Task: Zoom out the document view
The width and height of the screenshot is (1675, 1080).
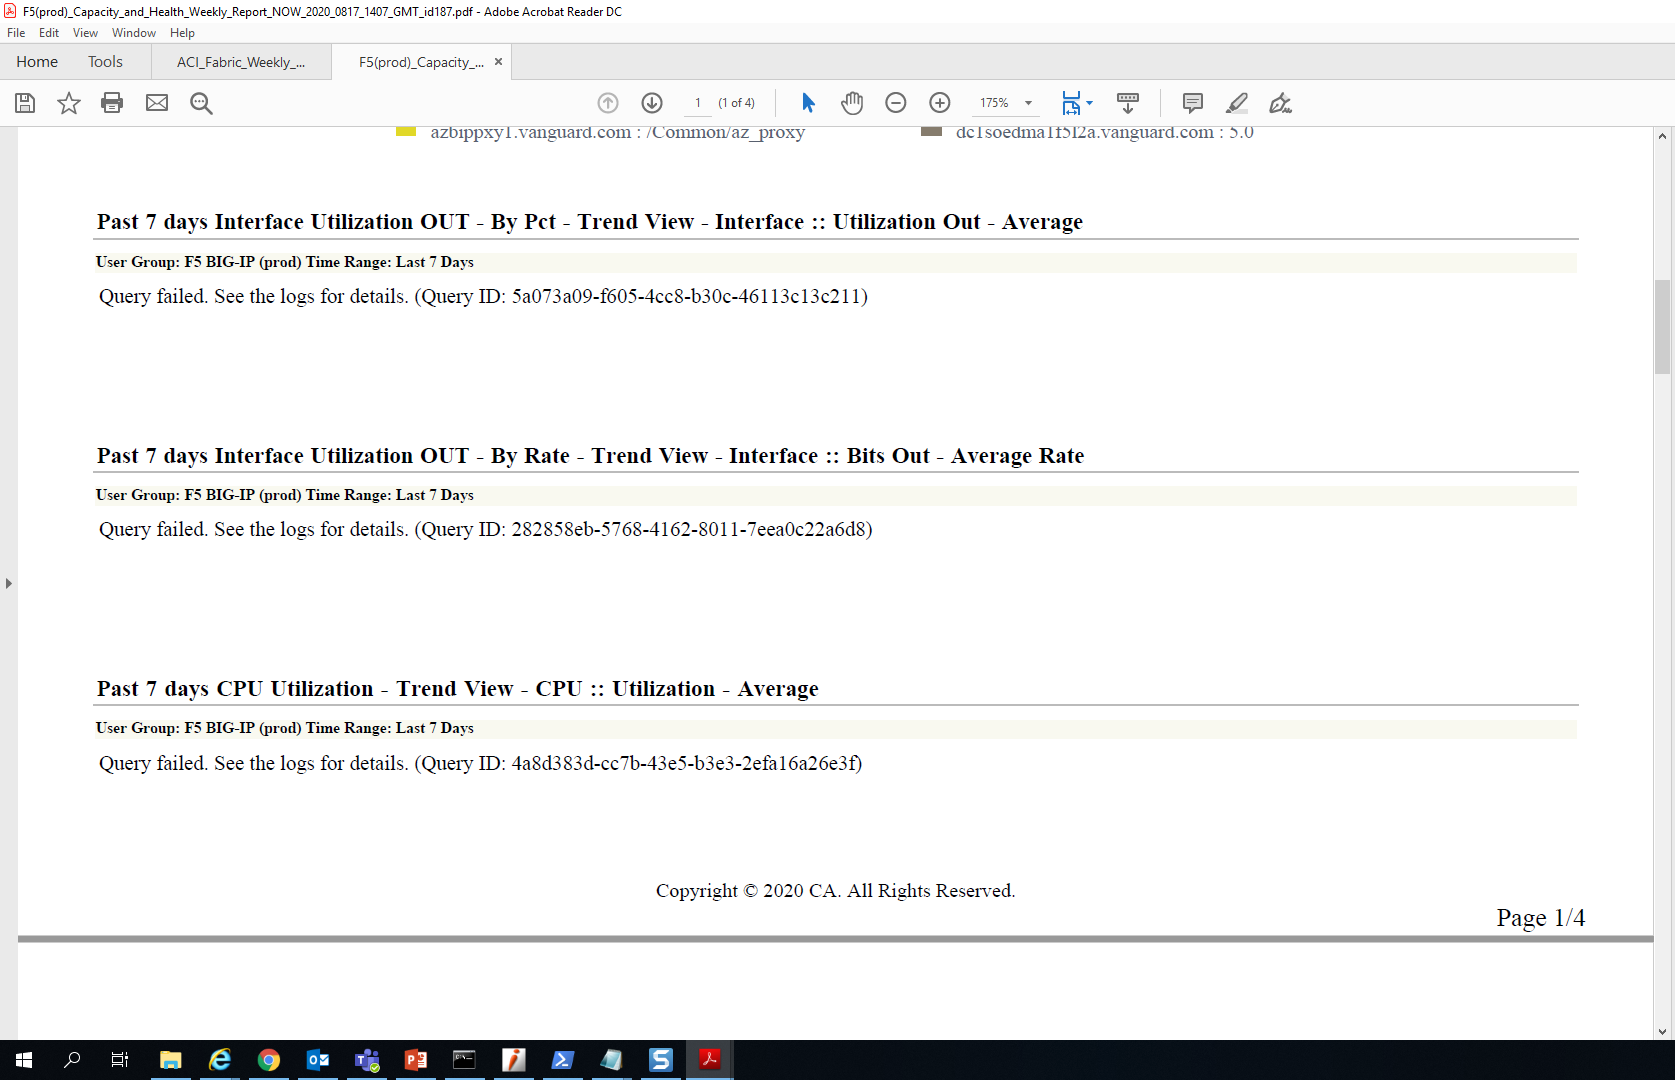Action: coord(895,103)
